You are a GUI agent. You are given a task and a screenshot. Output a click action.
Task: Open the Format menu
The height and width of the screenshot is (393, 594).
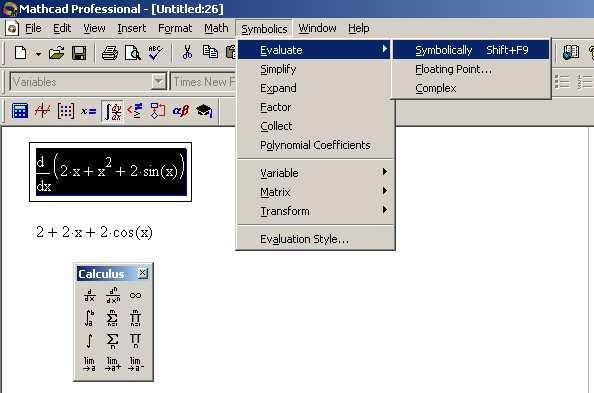[x=175, y=28]
